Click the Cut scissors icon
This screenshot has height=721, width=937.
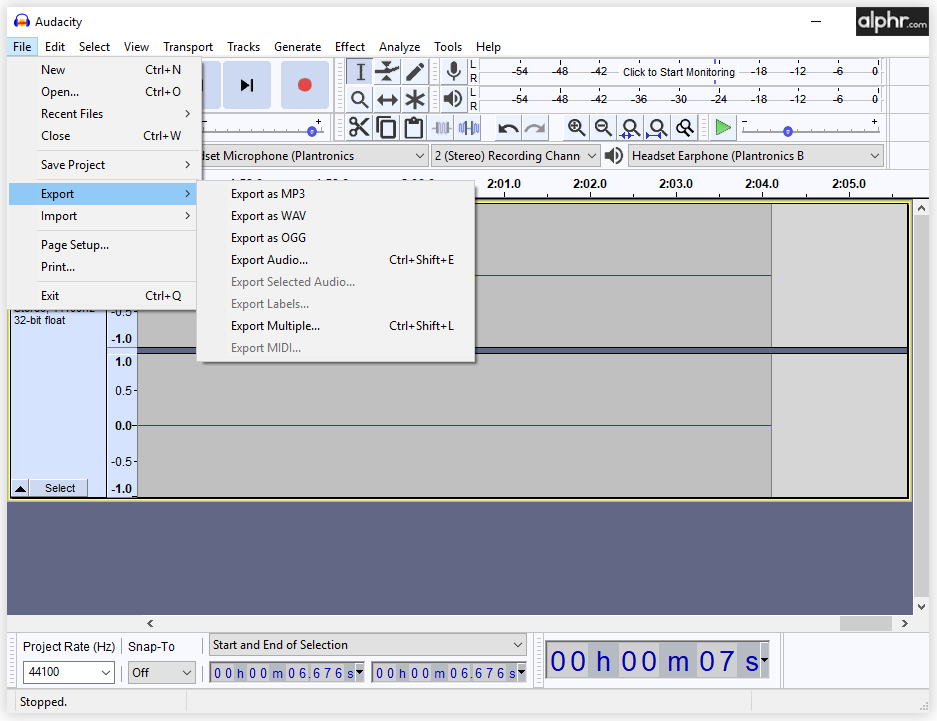tap(359, 128)
